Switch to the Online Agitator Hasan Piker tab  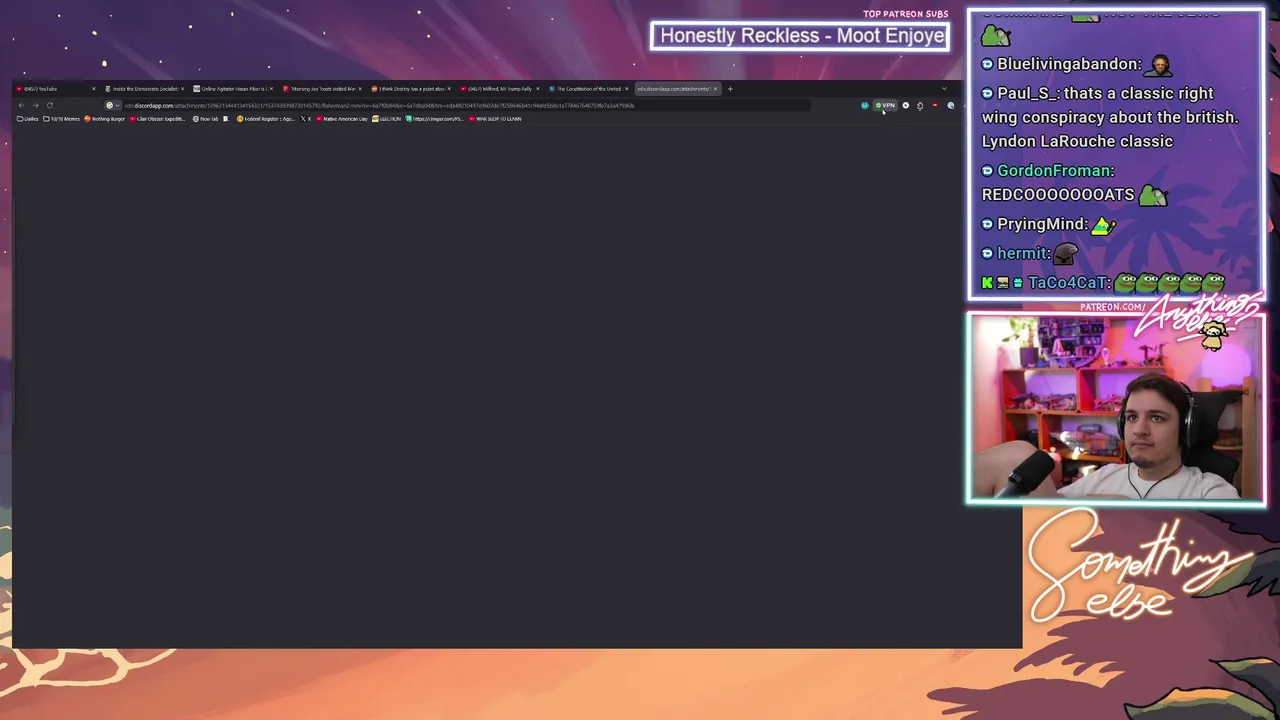point(233,89)
